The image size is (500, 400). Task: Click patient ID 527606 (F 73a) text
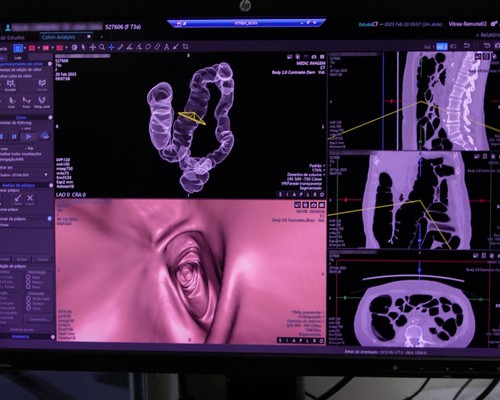(123, 27)
